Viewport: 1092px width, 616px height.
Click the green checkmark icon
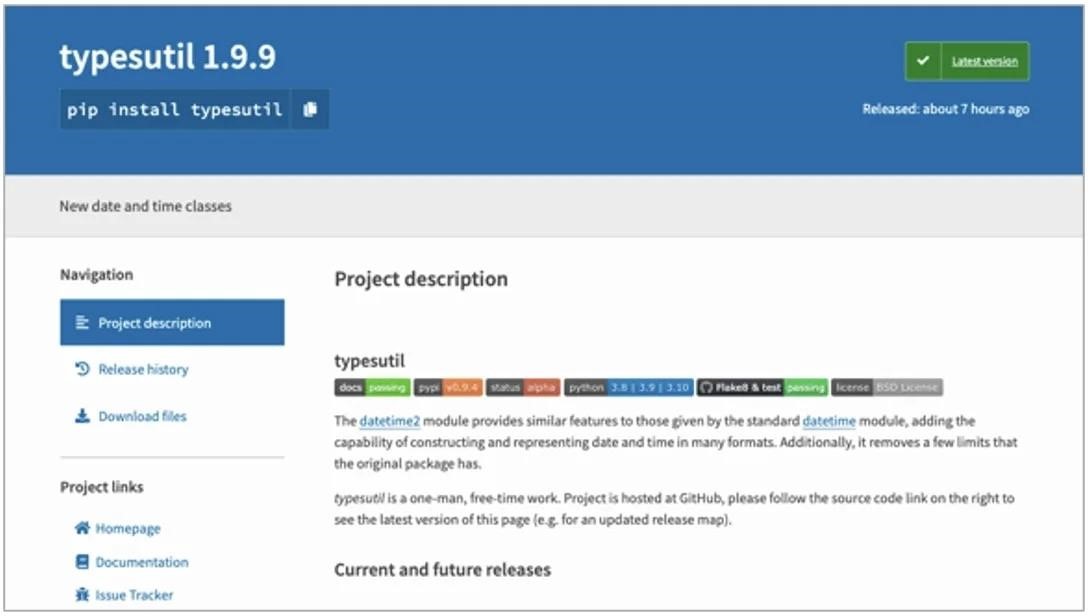point(923,61)
